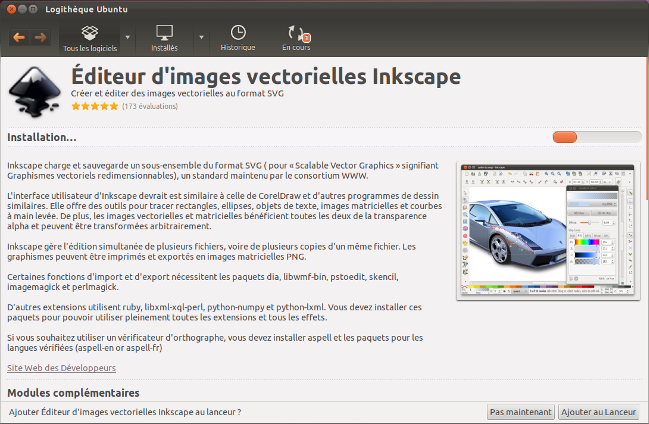Go forward with the right arrow
This screenshot has width=649, height=424.
(40, 38)
